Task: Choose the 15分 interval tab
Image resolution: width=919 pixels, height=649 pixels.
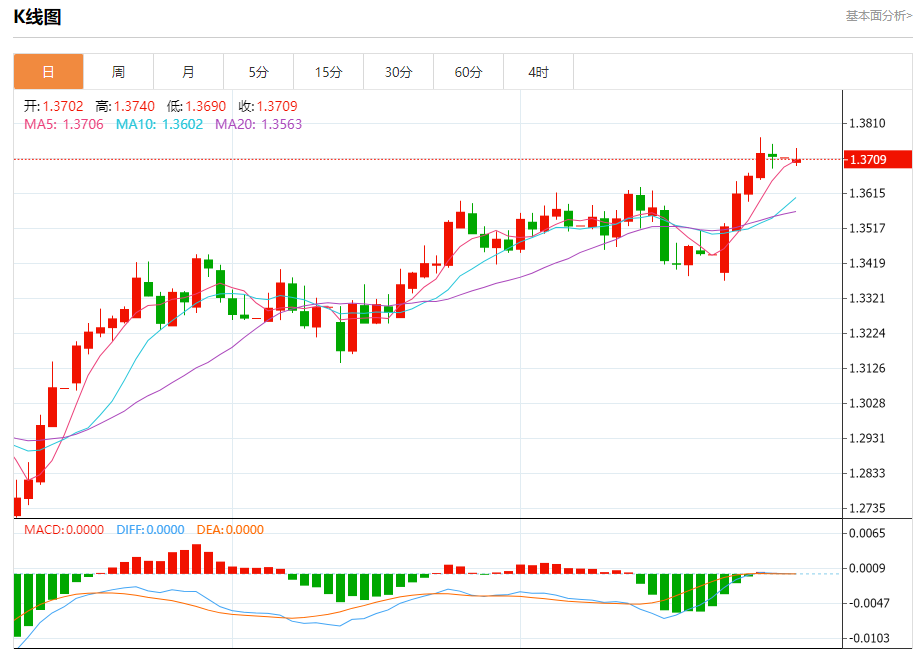Action: [x=328, y=72]
